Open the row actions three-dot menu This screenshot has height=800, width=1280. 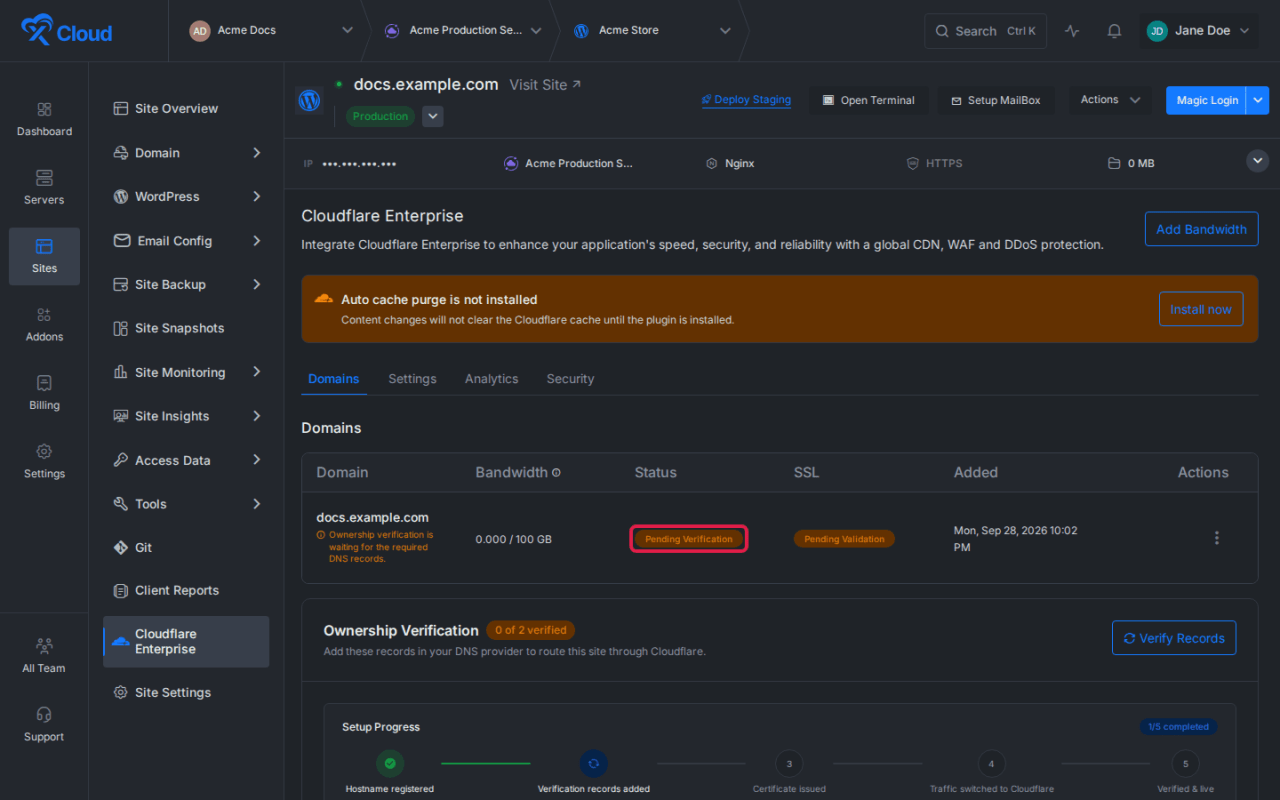1217,538
